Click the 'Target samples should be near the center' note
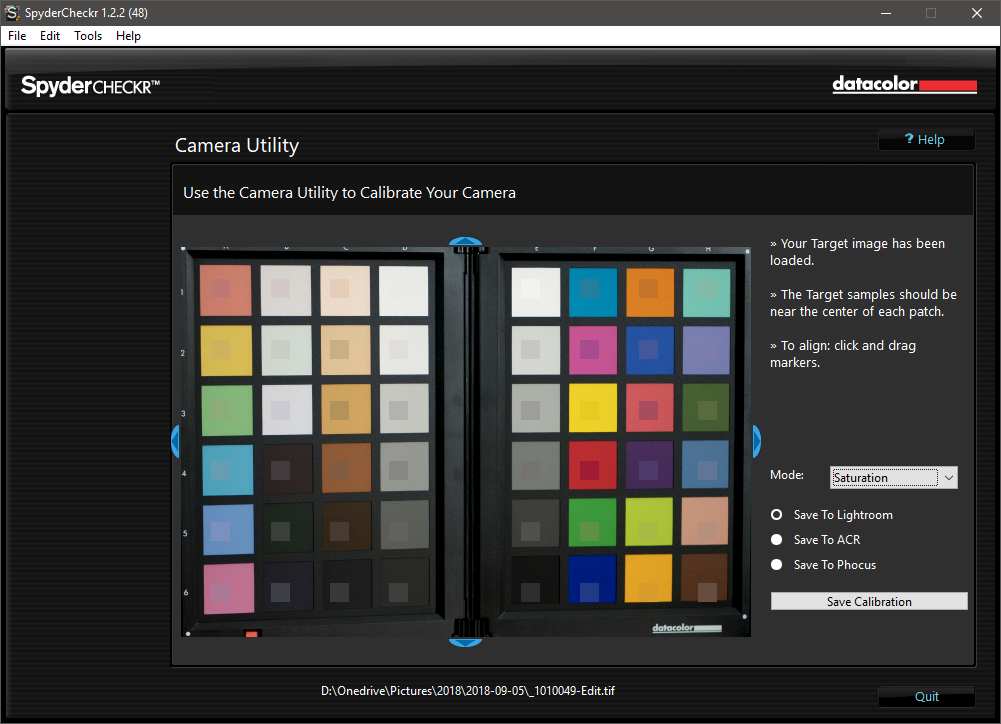This screenshot has height=724, width=1001. tap(863, 303)
